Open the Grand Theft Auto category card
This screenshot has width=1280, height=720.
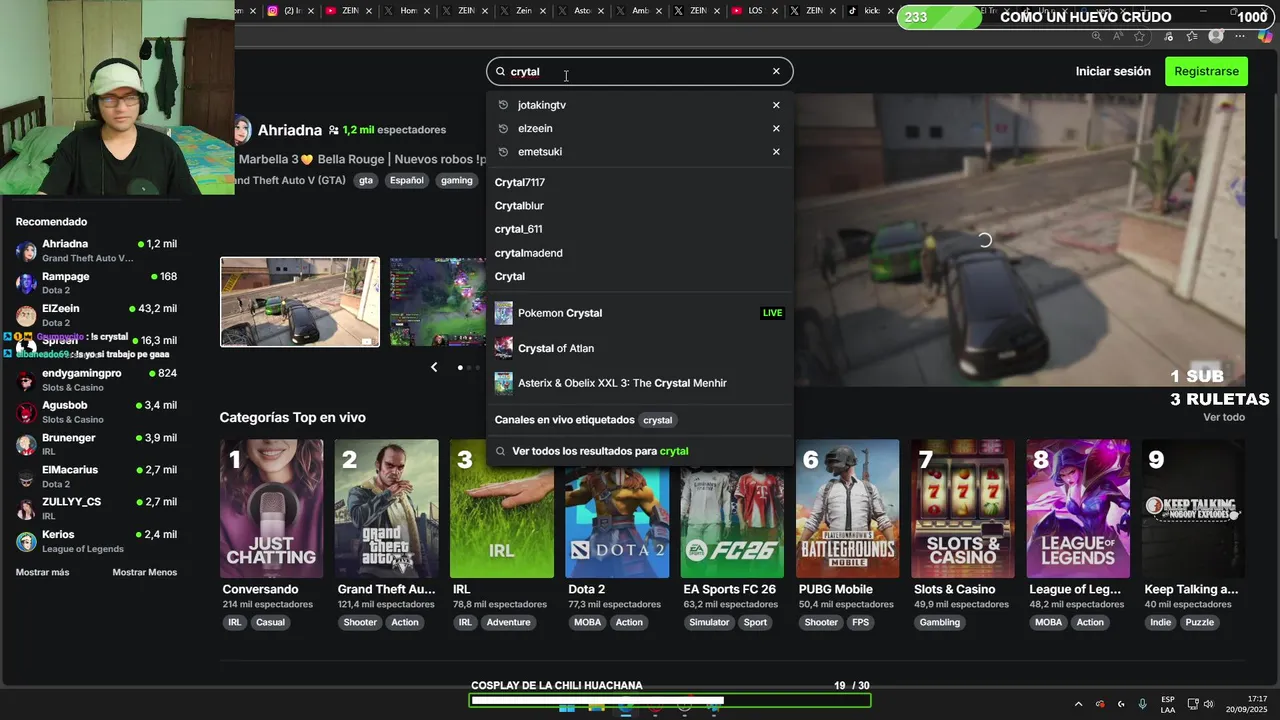387,509
